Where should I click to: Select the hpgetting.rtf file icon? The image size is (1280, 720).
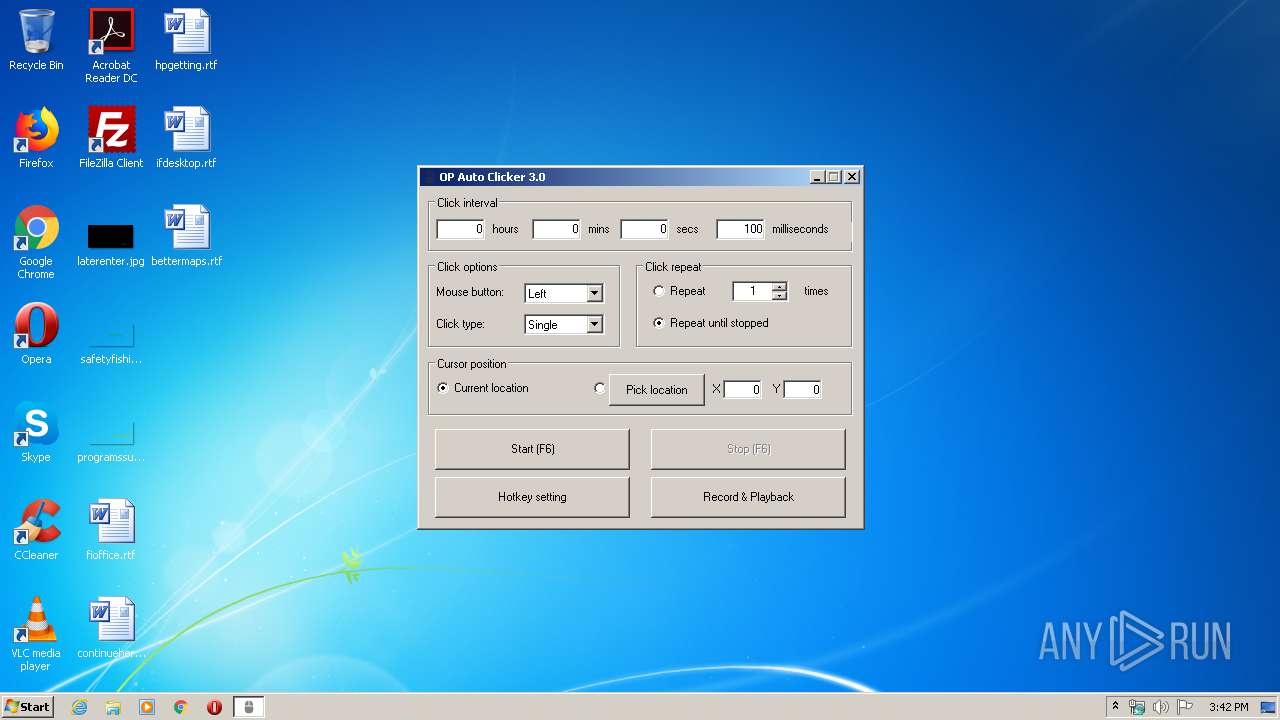point(186,41)
